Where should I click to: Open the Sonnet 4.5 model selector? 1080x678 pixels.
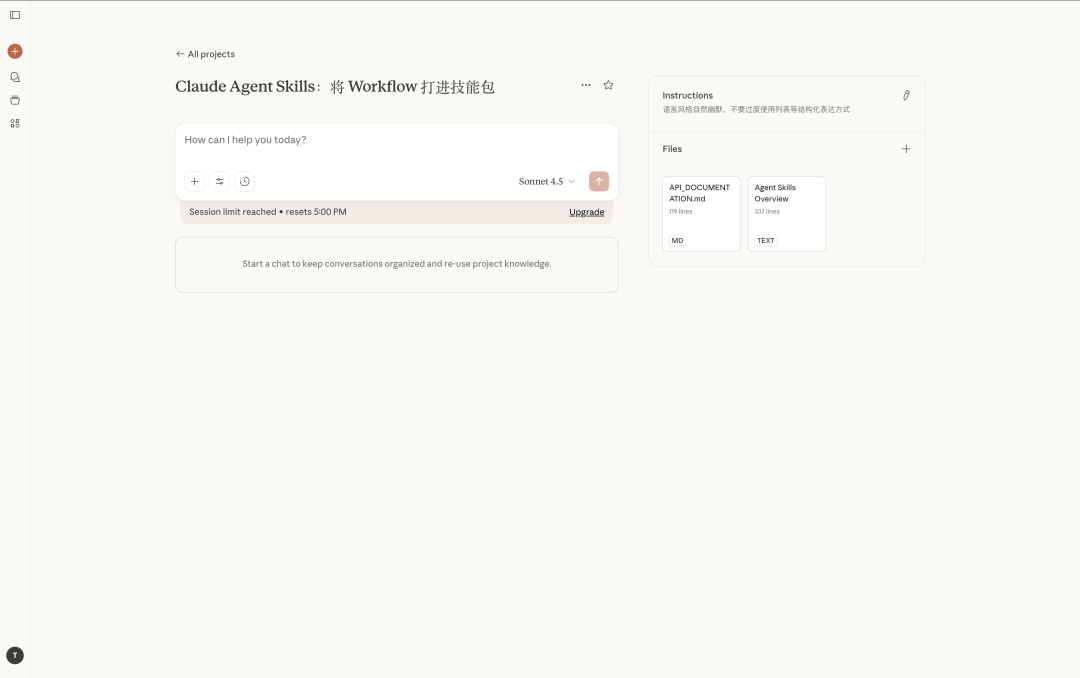click(x=547, y=181)
